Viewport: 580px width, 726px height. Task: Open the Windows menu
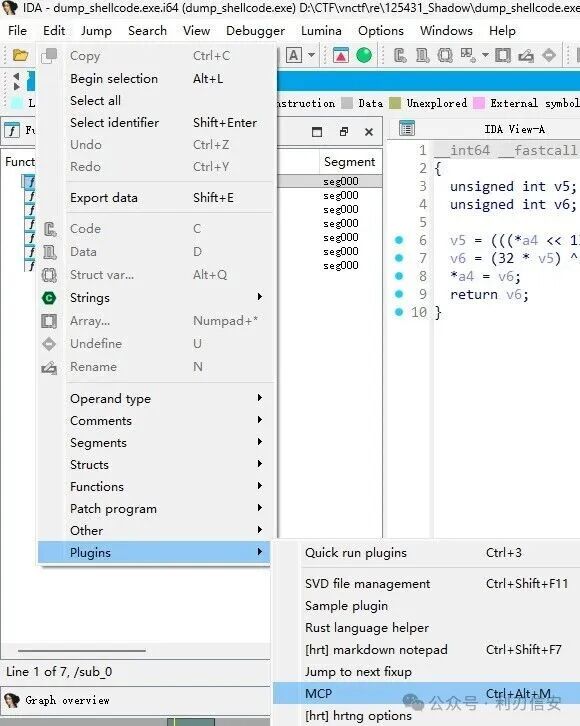click(446, 31)
